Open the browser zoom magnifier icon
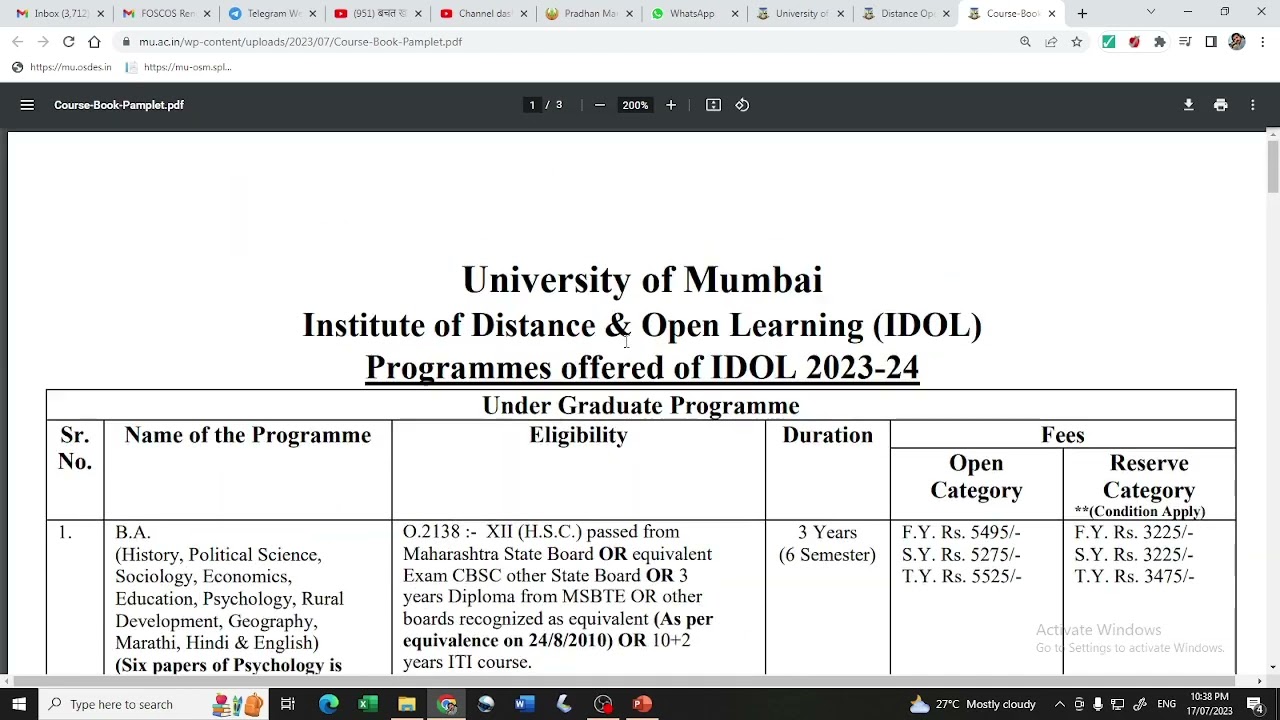 [x=1025, y=42]
